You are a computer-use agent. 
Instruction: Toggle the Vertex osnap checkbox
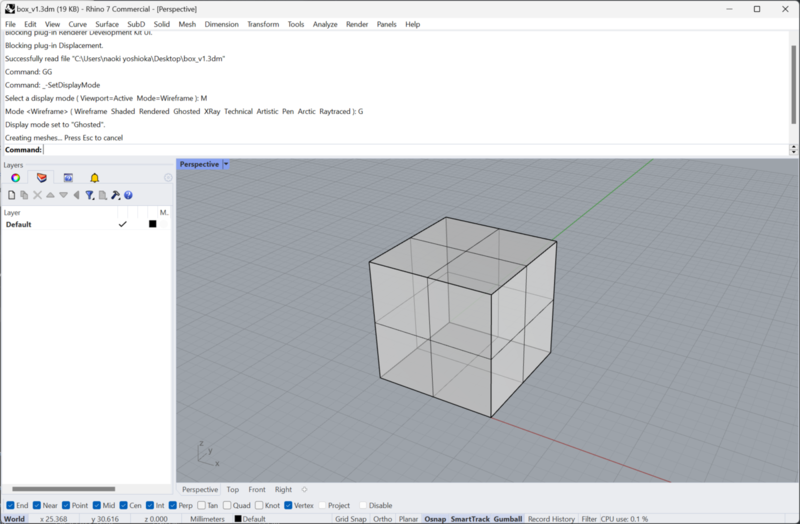coord(288,505)
